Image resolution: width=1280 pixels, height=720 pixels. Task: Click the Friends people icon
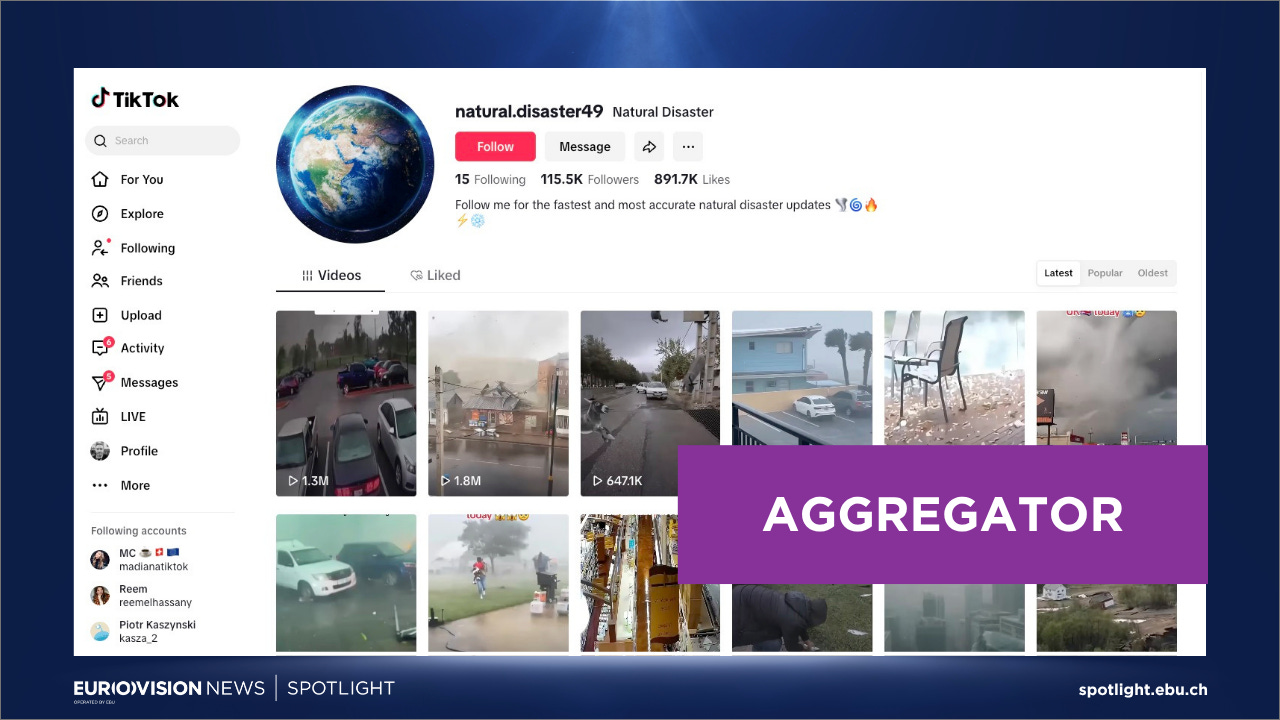click(x=100, y=281)
